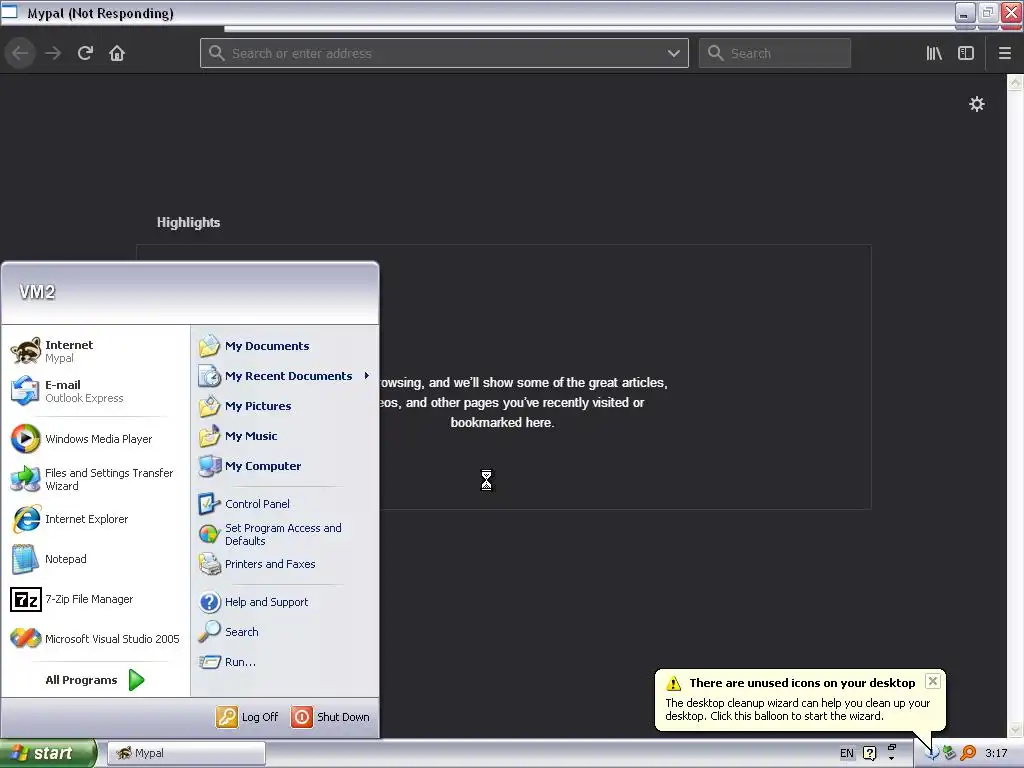Open new tab preferences gear icon

976,104
